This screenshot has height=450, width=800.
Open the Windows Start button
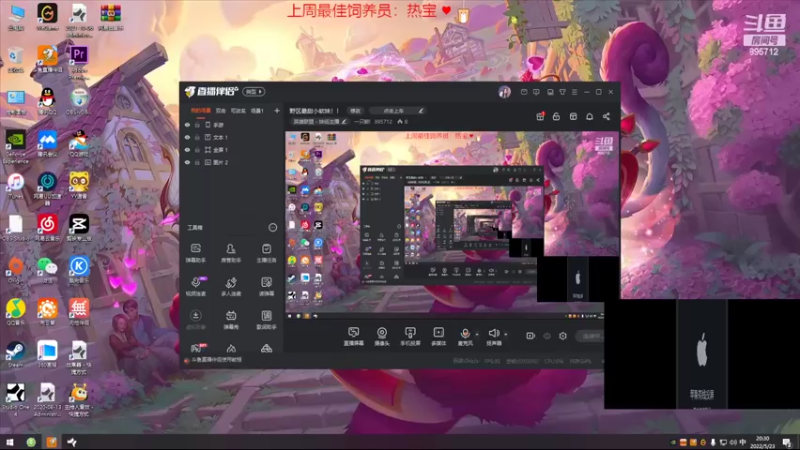[10, 442]
